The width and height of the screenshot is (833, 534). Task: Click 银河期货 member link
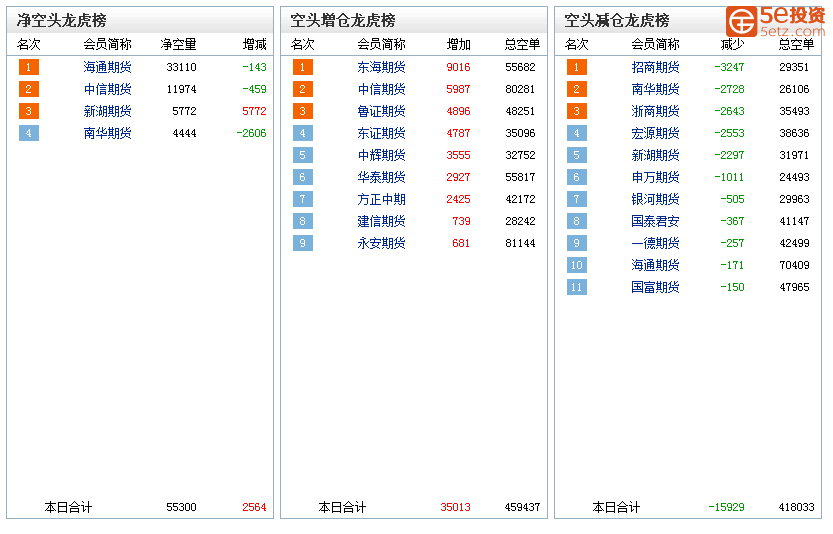tap(655, 199)
